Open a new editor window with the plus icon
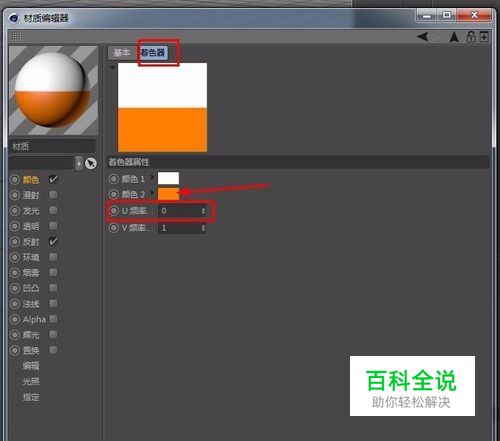Image resolution: width=500 pixels, height=441 pixels. click(484, 36)
